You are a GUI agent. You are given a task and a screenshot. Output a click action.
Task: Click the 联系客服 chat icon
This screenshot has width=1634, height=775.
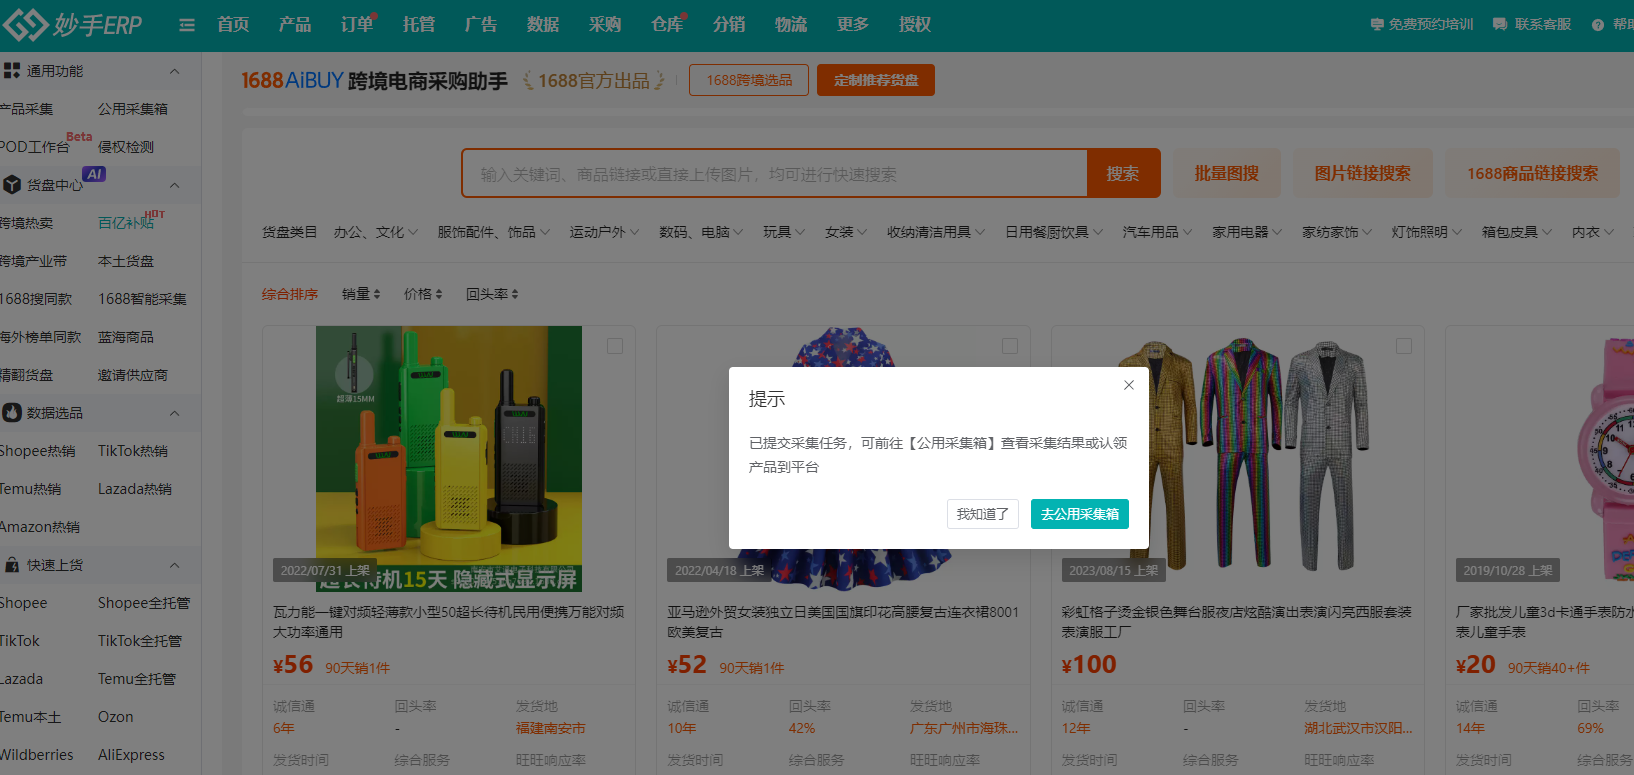(1500, 24)
